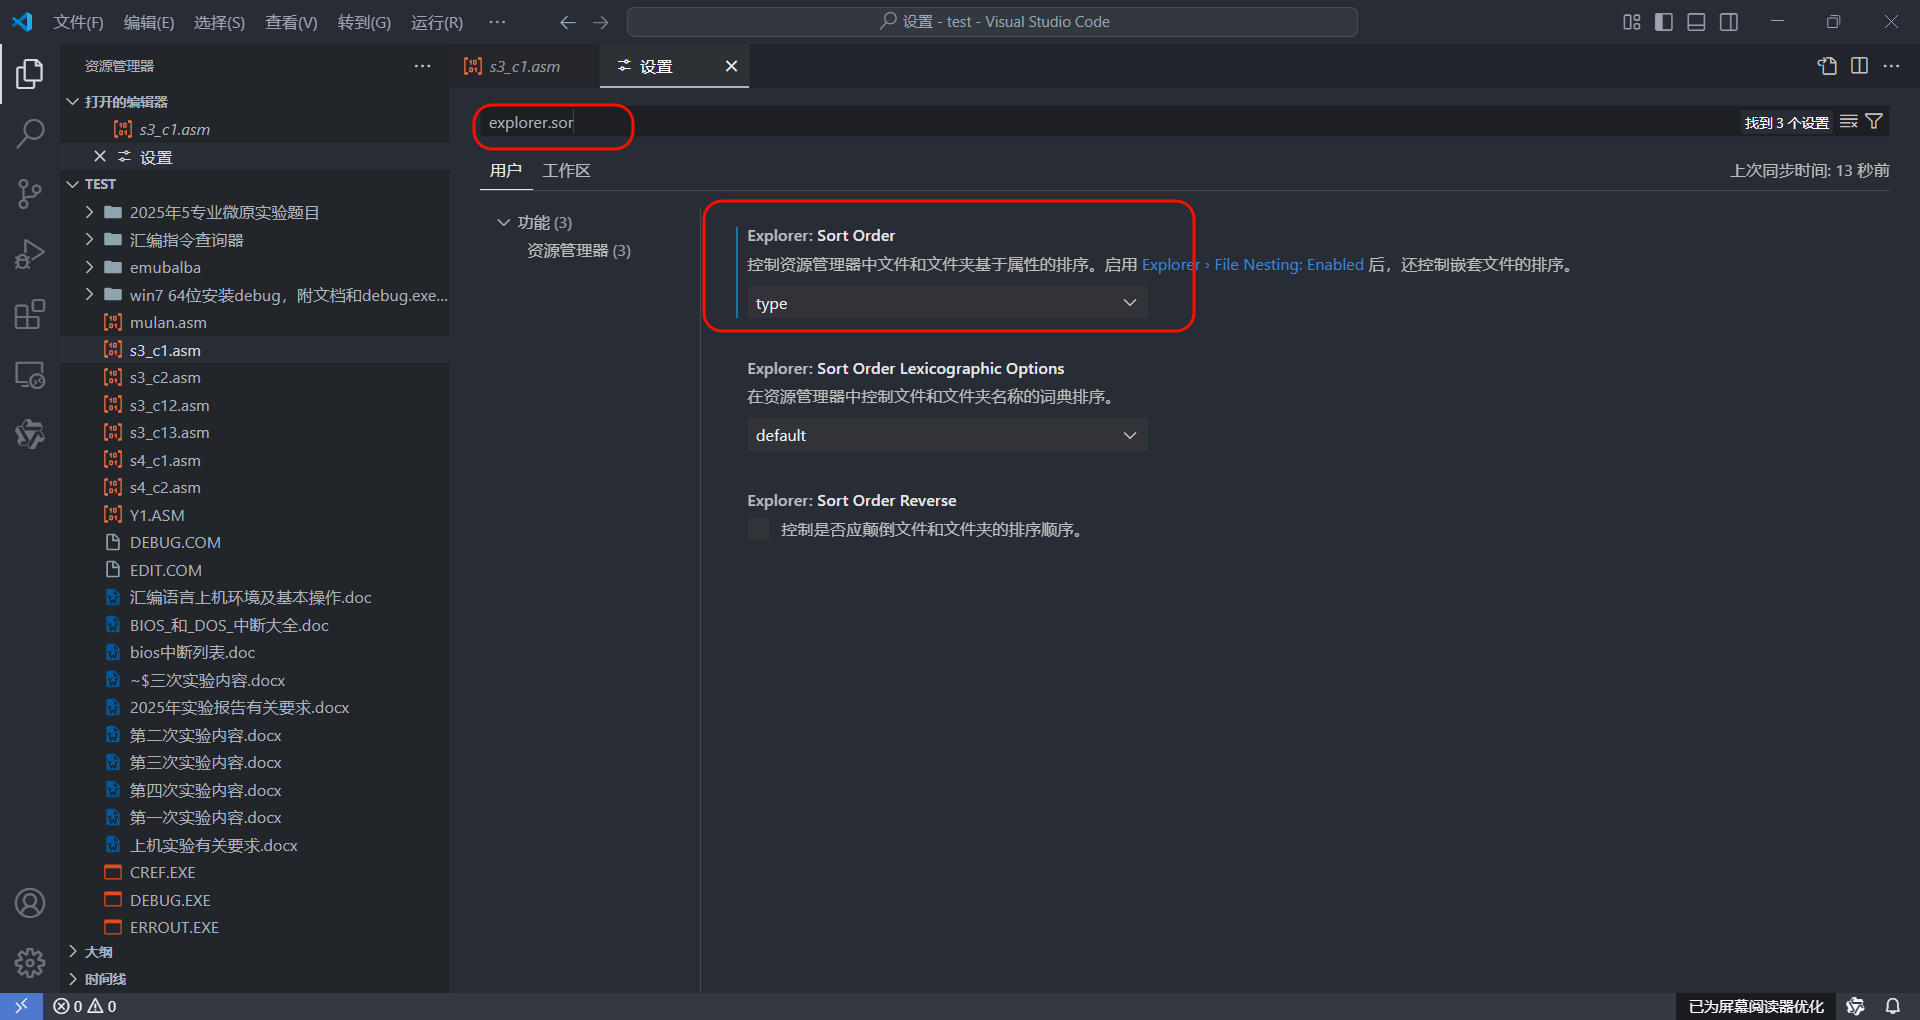Open the 文件(F) menu
The image size is (1920, 1020).
coord(78,22)
